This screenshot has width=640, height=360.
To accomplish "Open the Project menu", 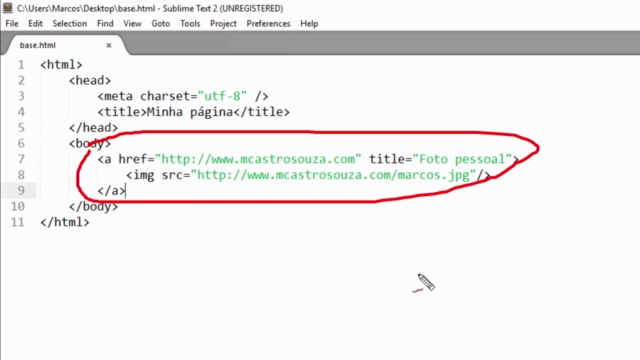I will [223, 24].
